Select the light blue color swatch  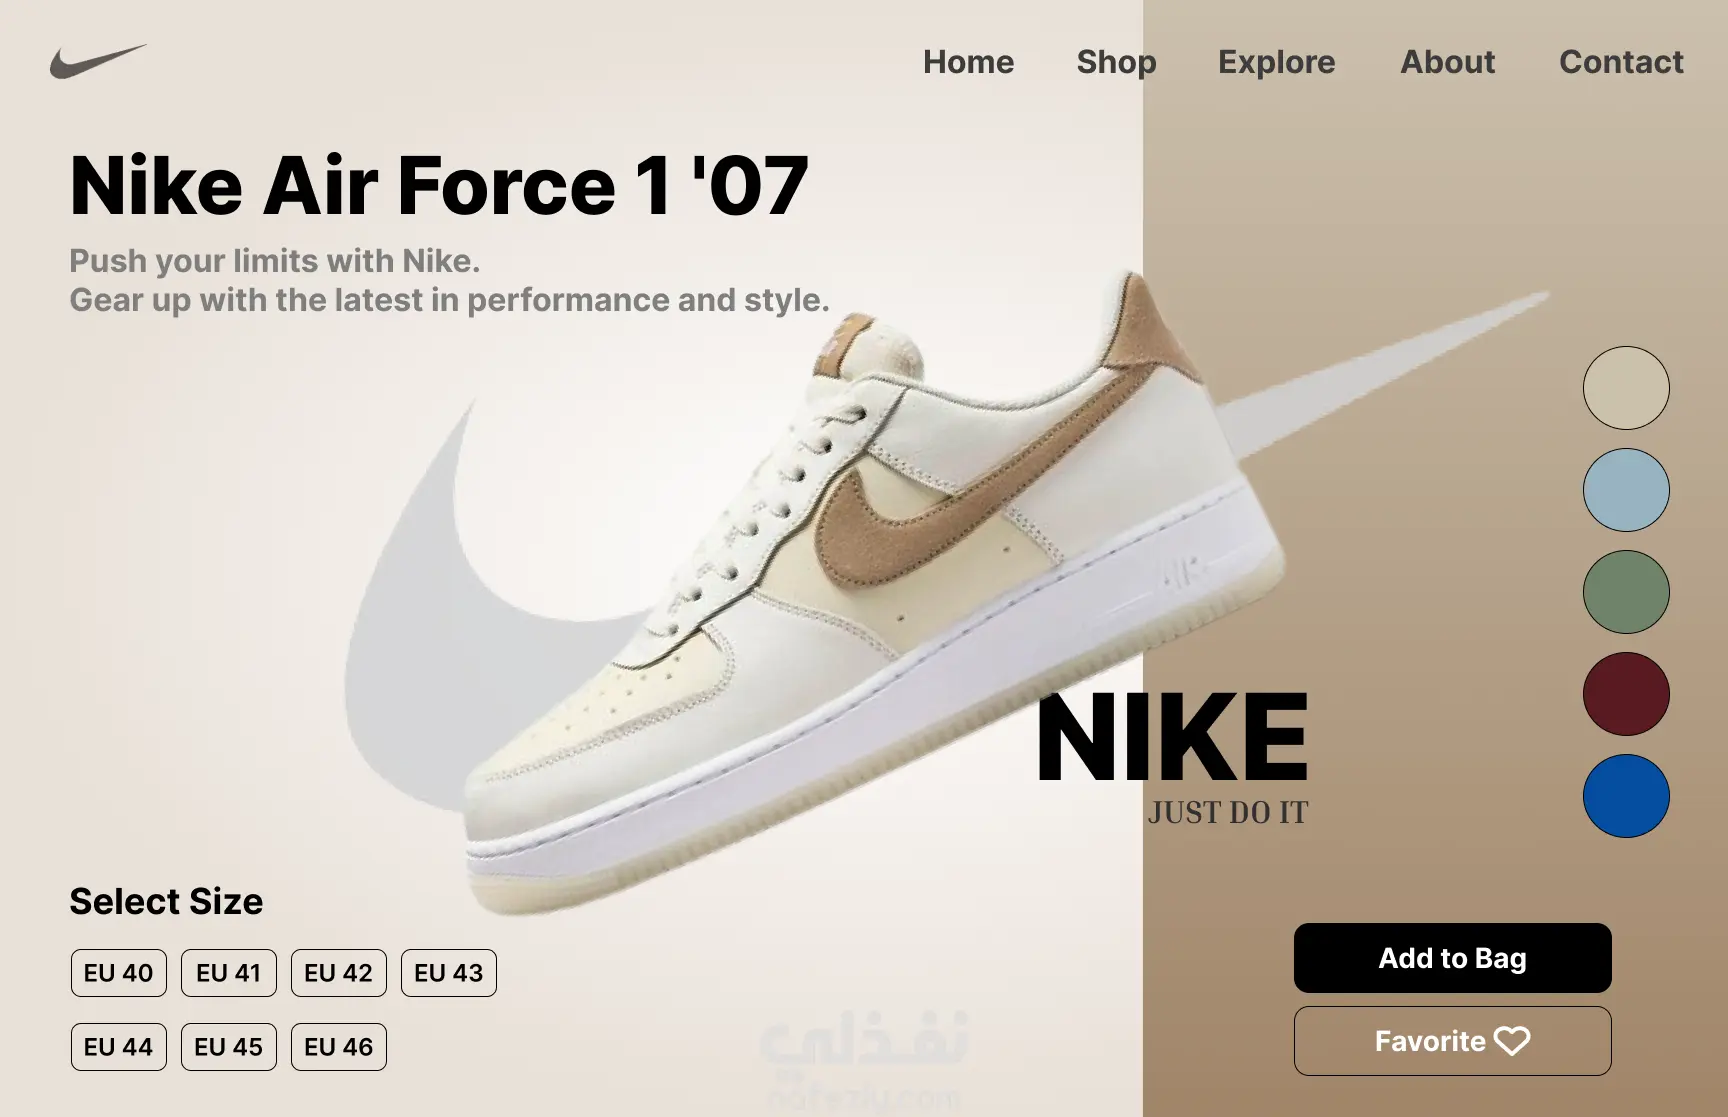pos(1626,490)
